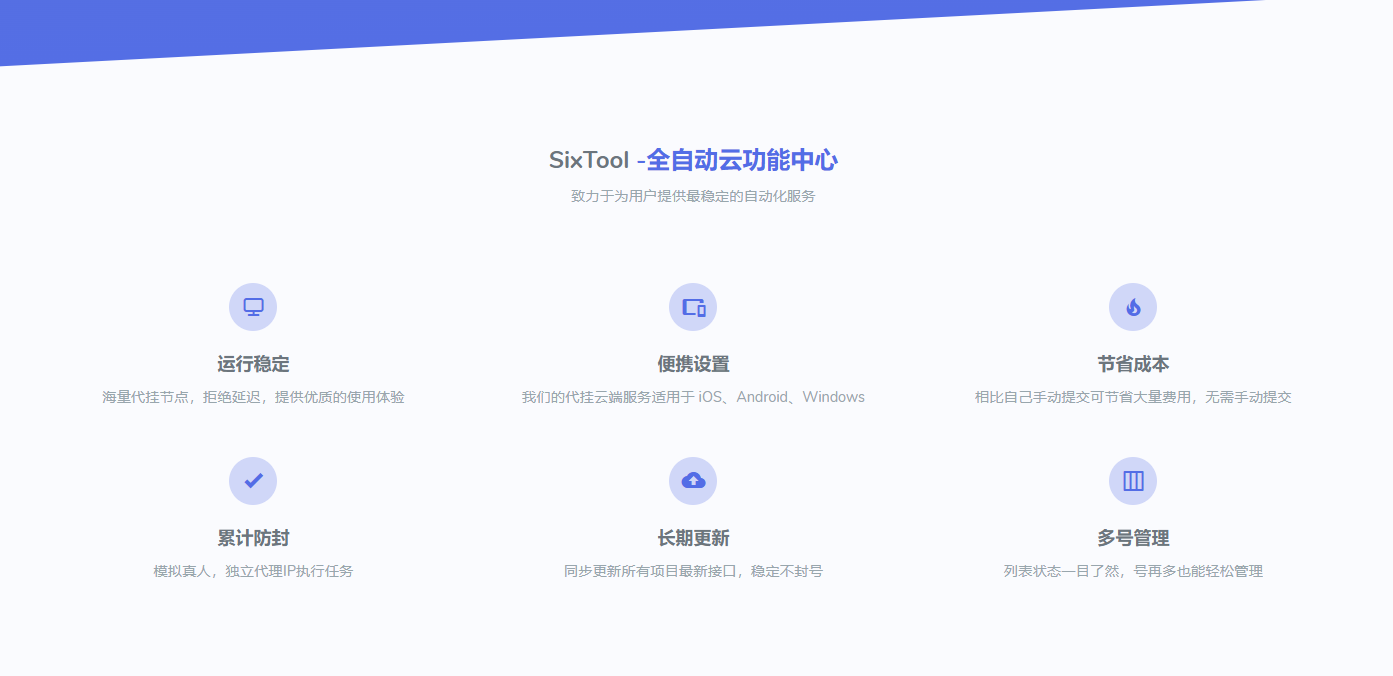This screenshot has height=676, width=1393.
Task: Select the mobile device icon for 便携设置
Action: coord(693,307)
